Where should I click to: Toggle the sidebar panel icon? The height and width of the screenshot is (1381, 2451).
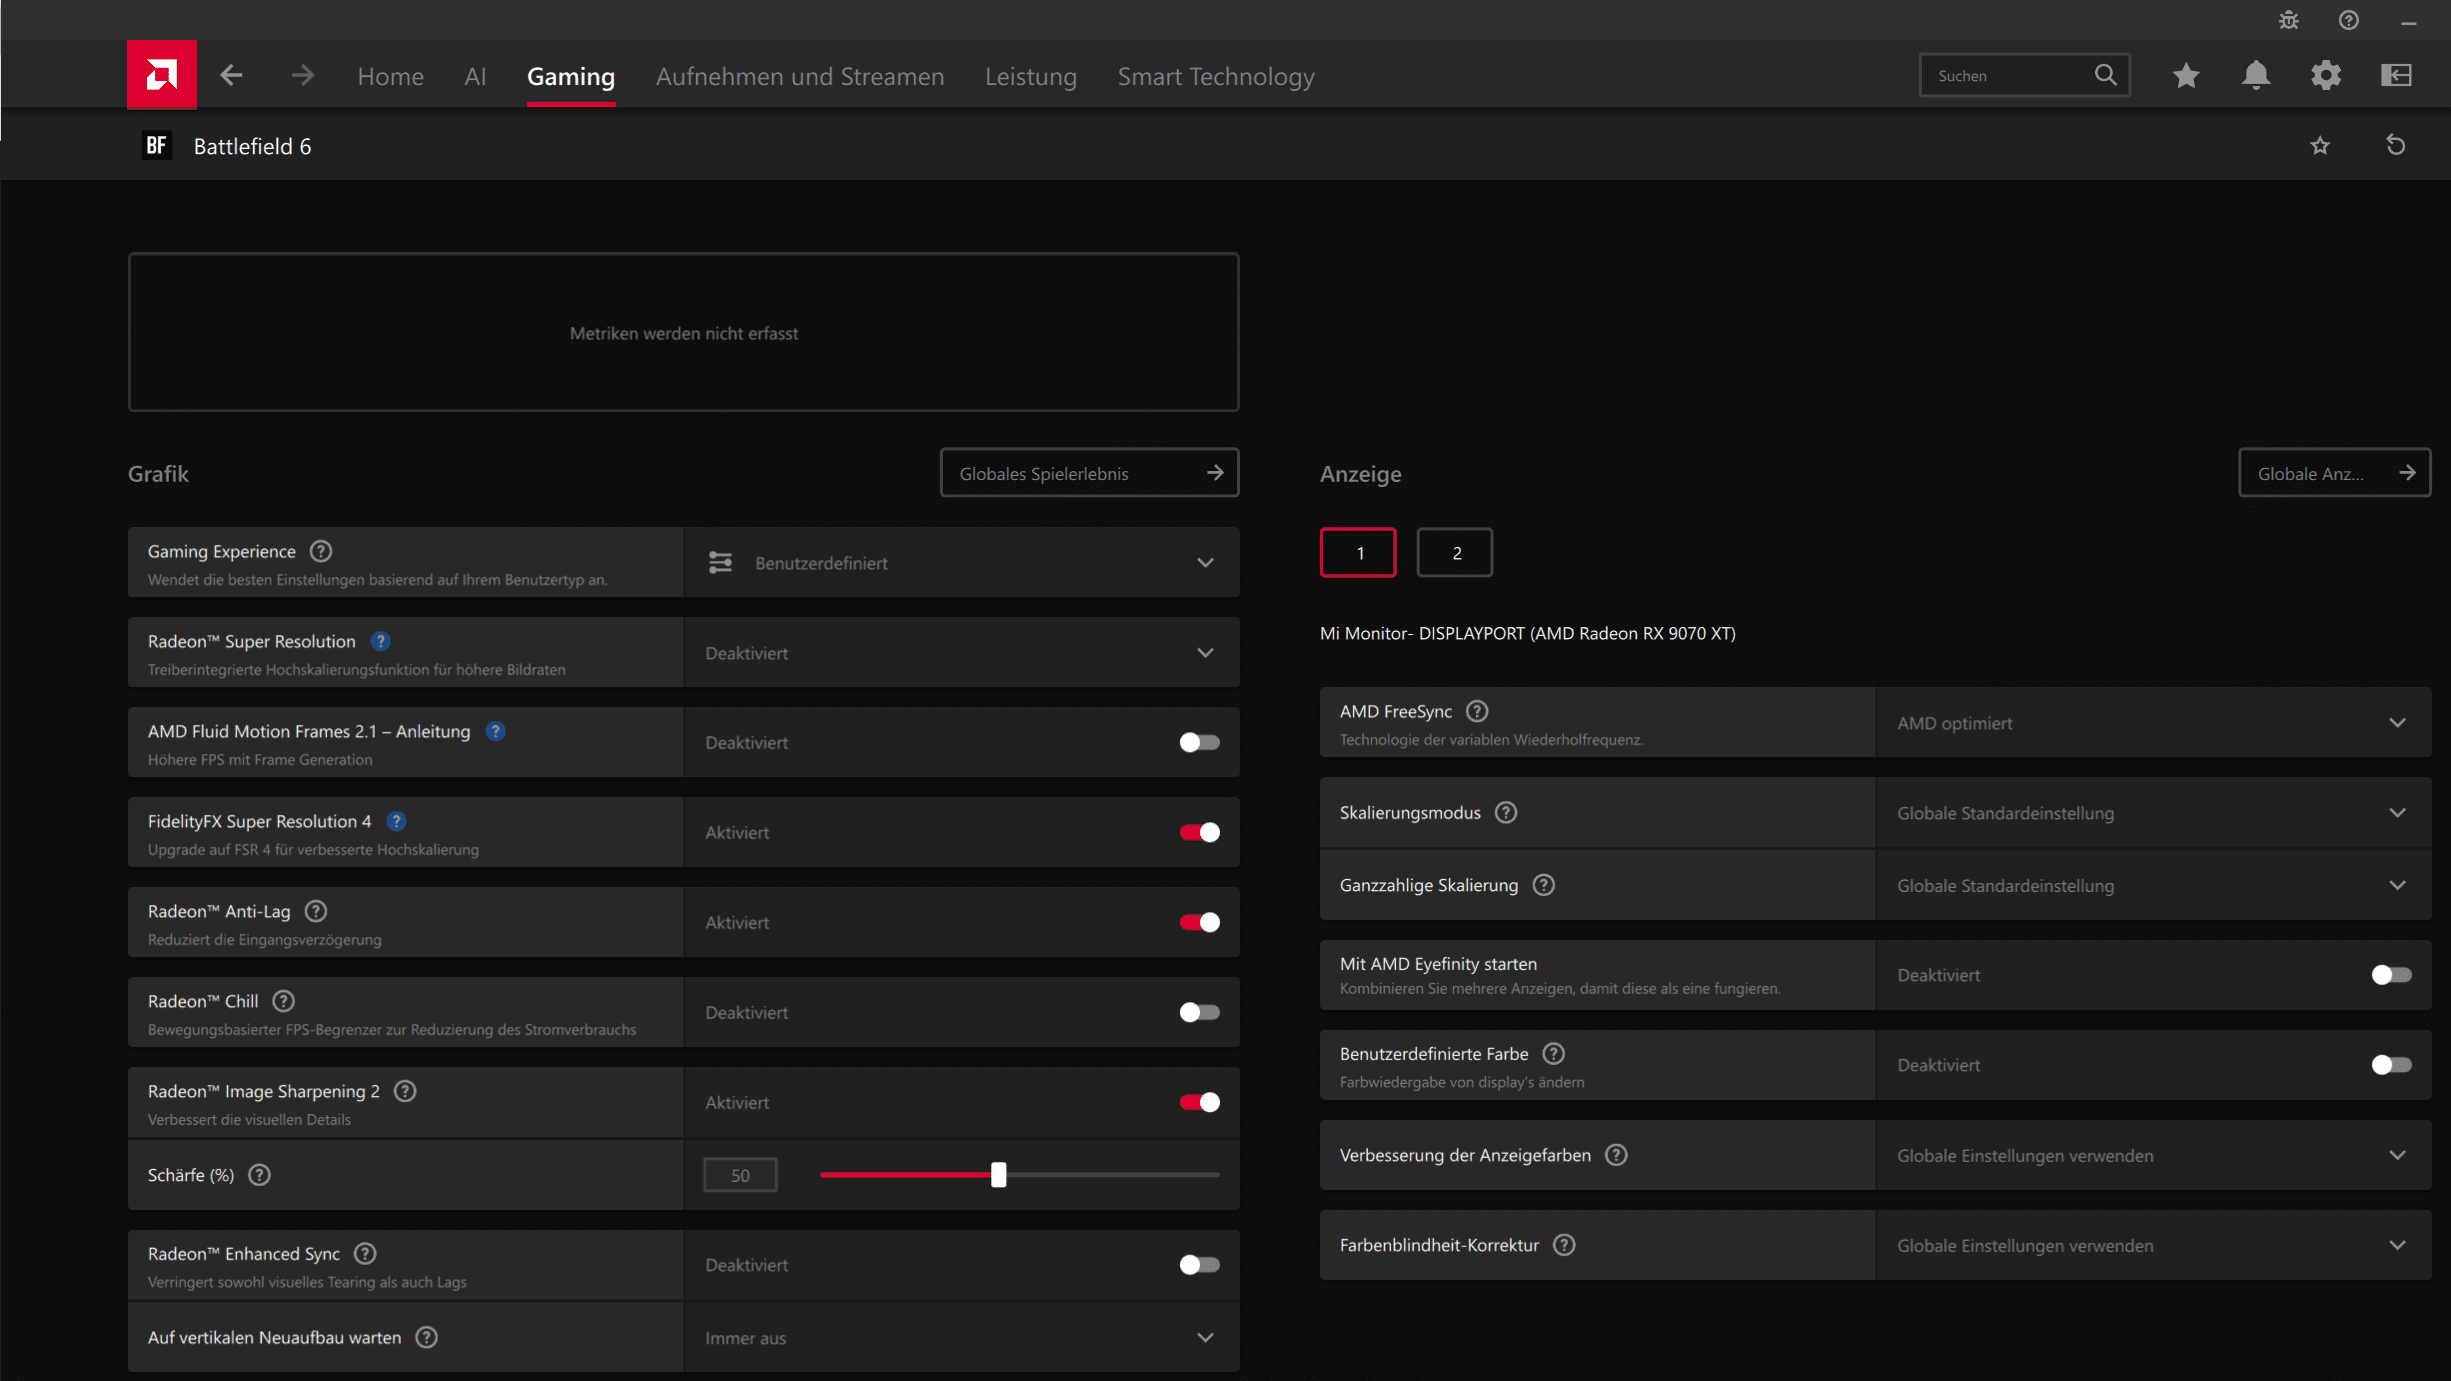(2396, 75)
